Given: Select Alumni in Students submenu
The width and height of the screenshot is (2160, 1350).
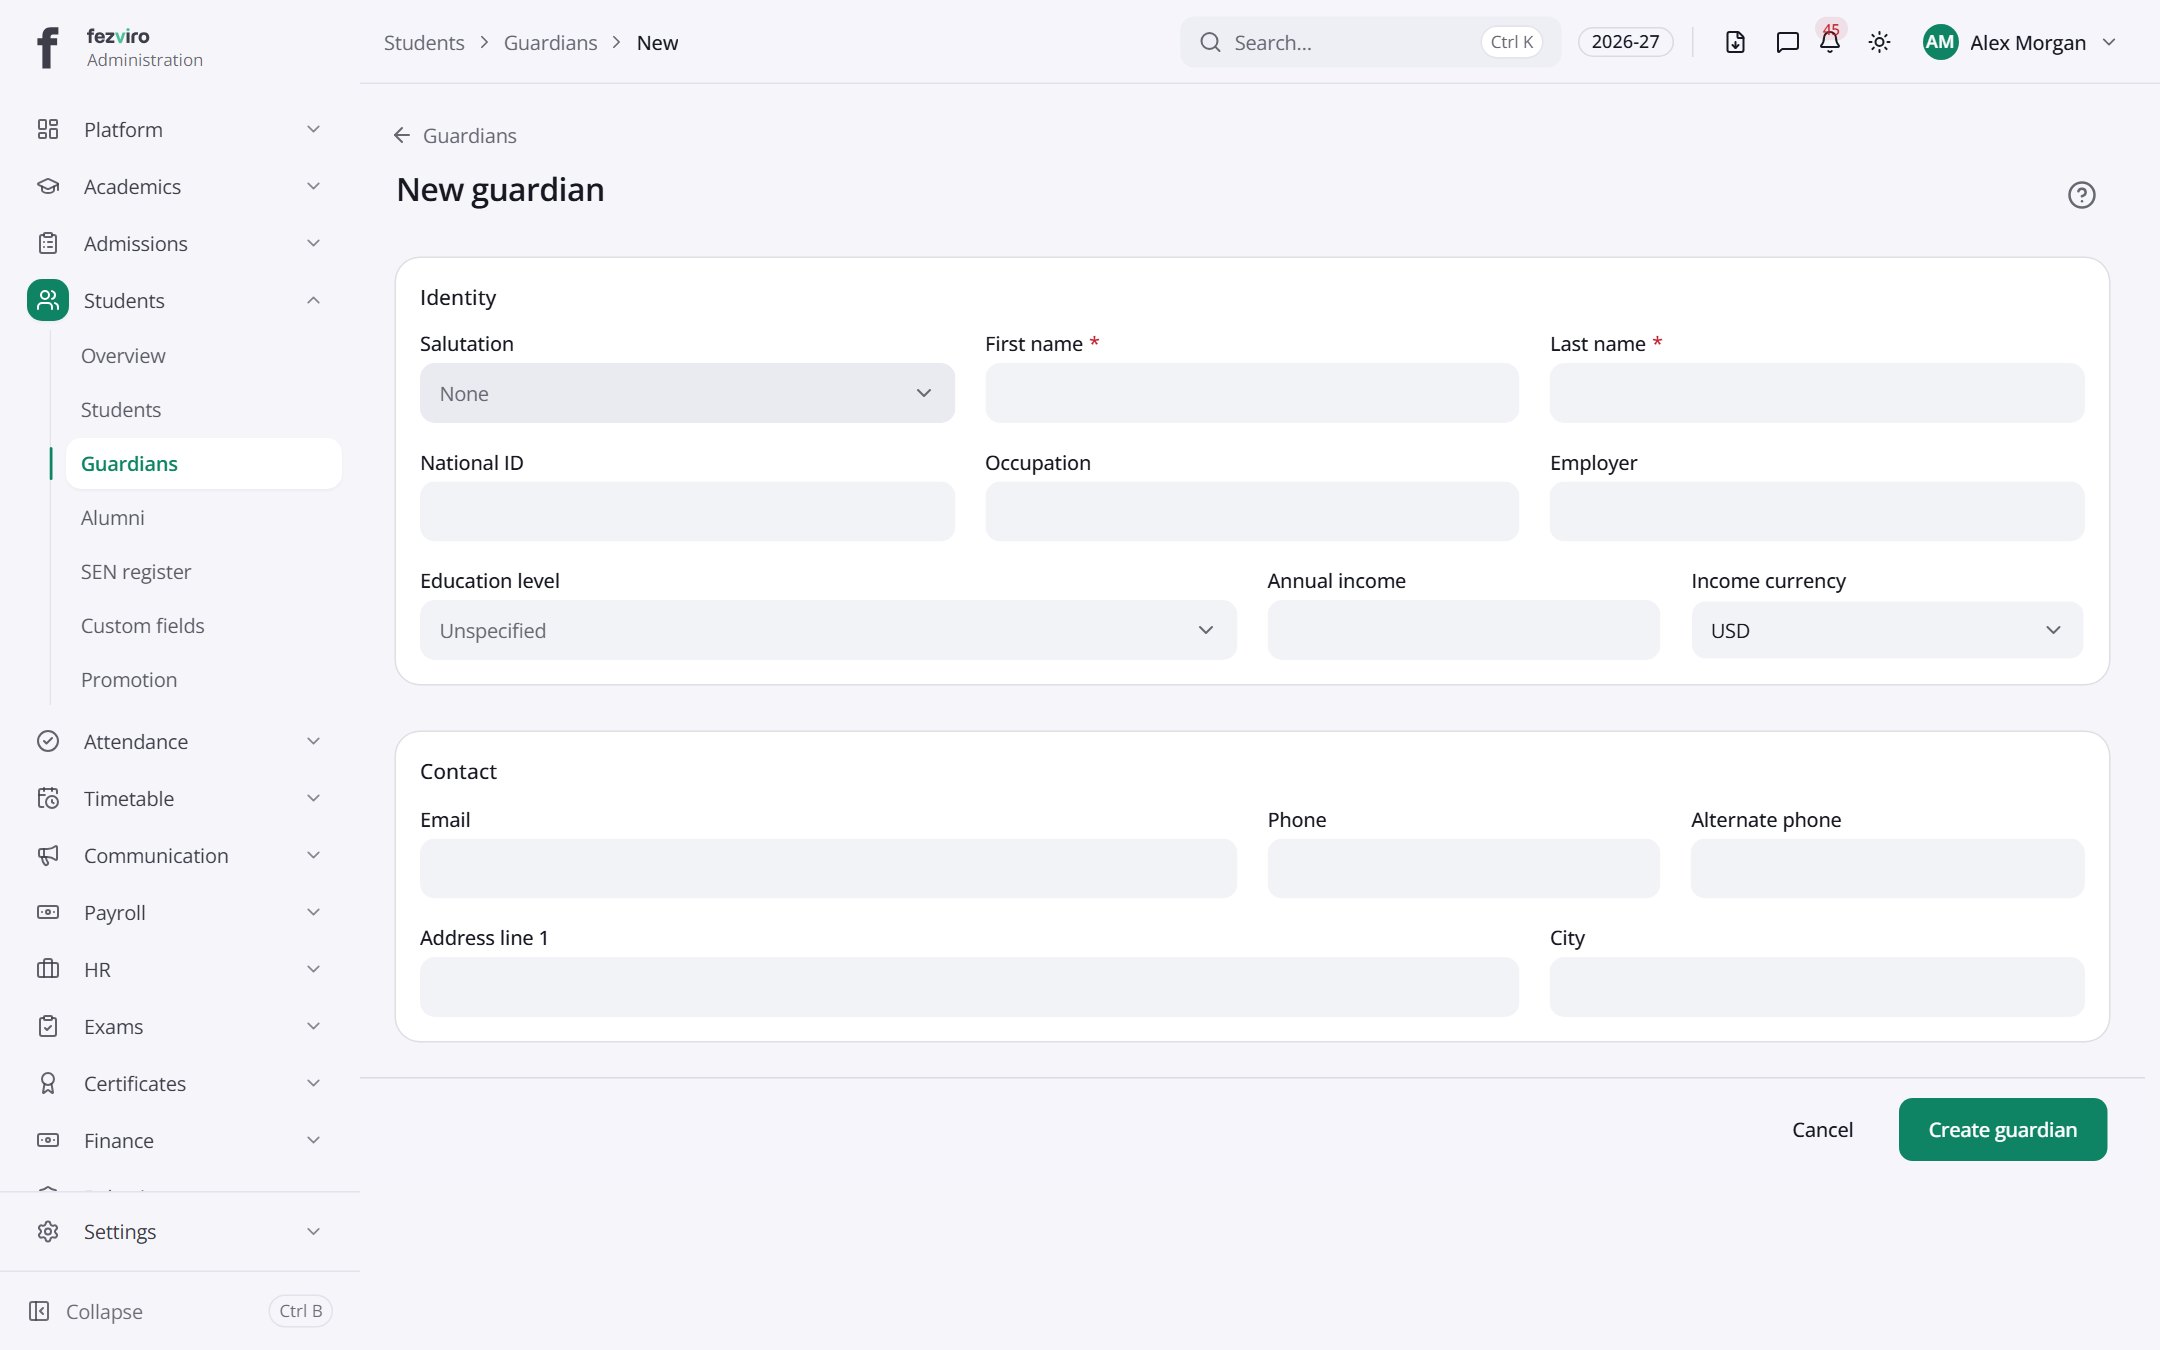Looking at the screenshot, I should (112, 518).
